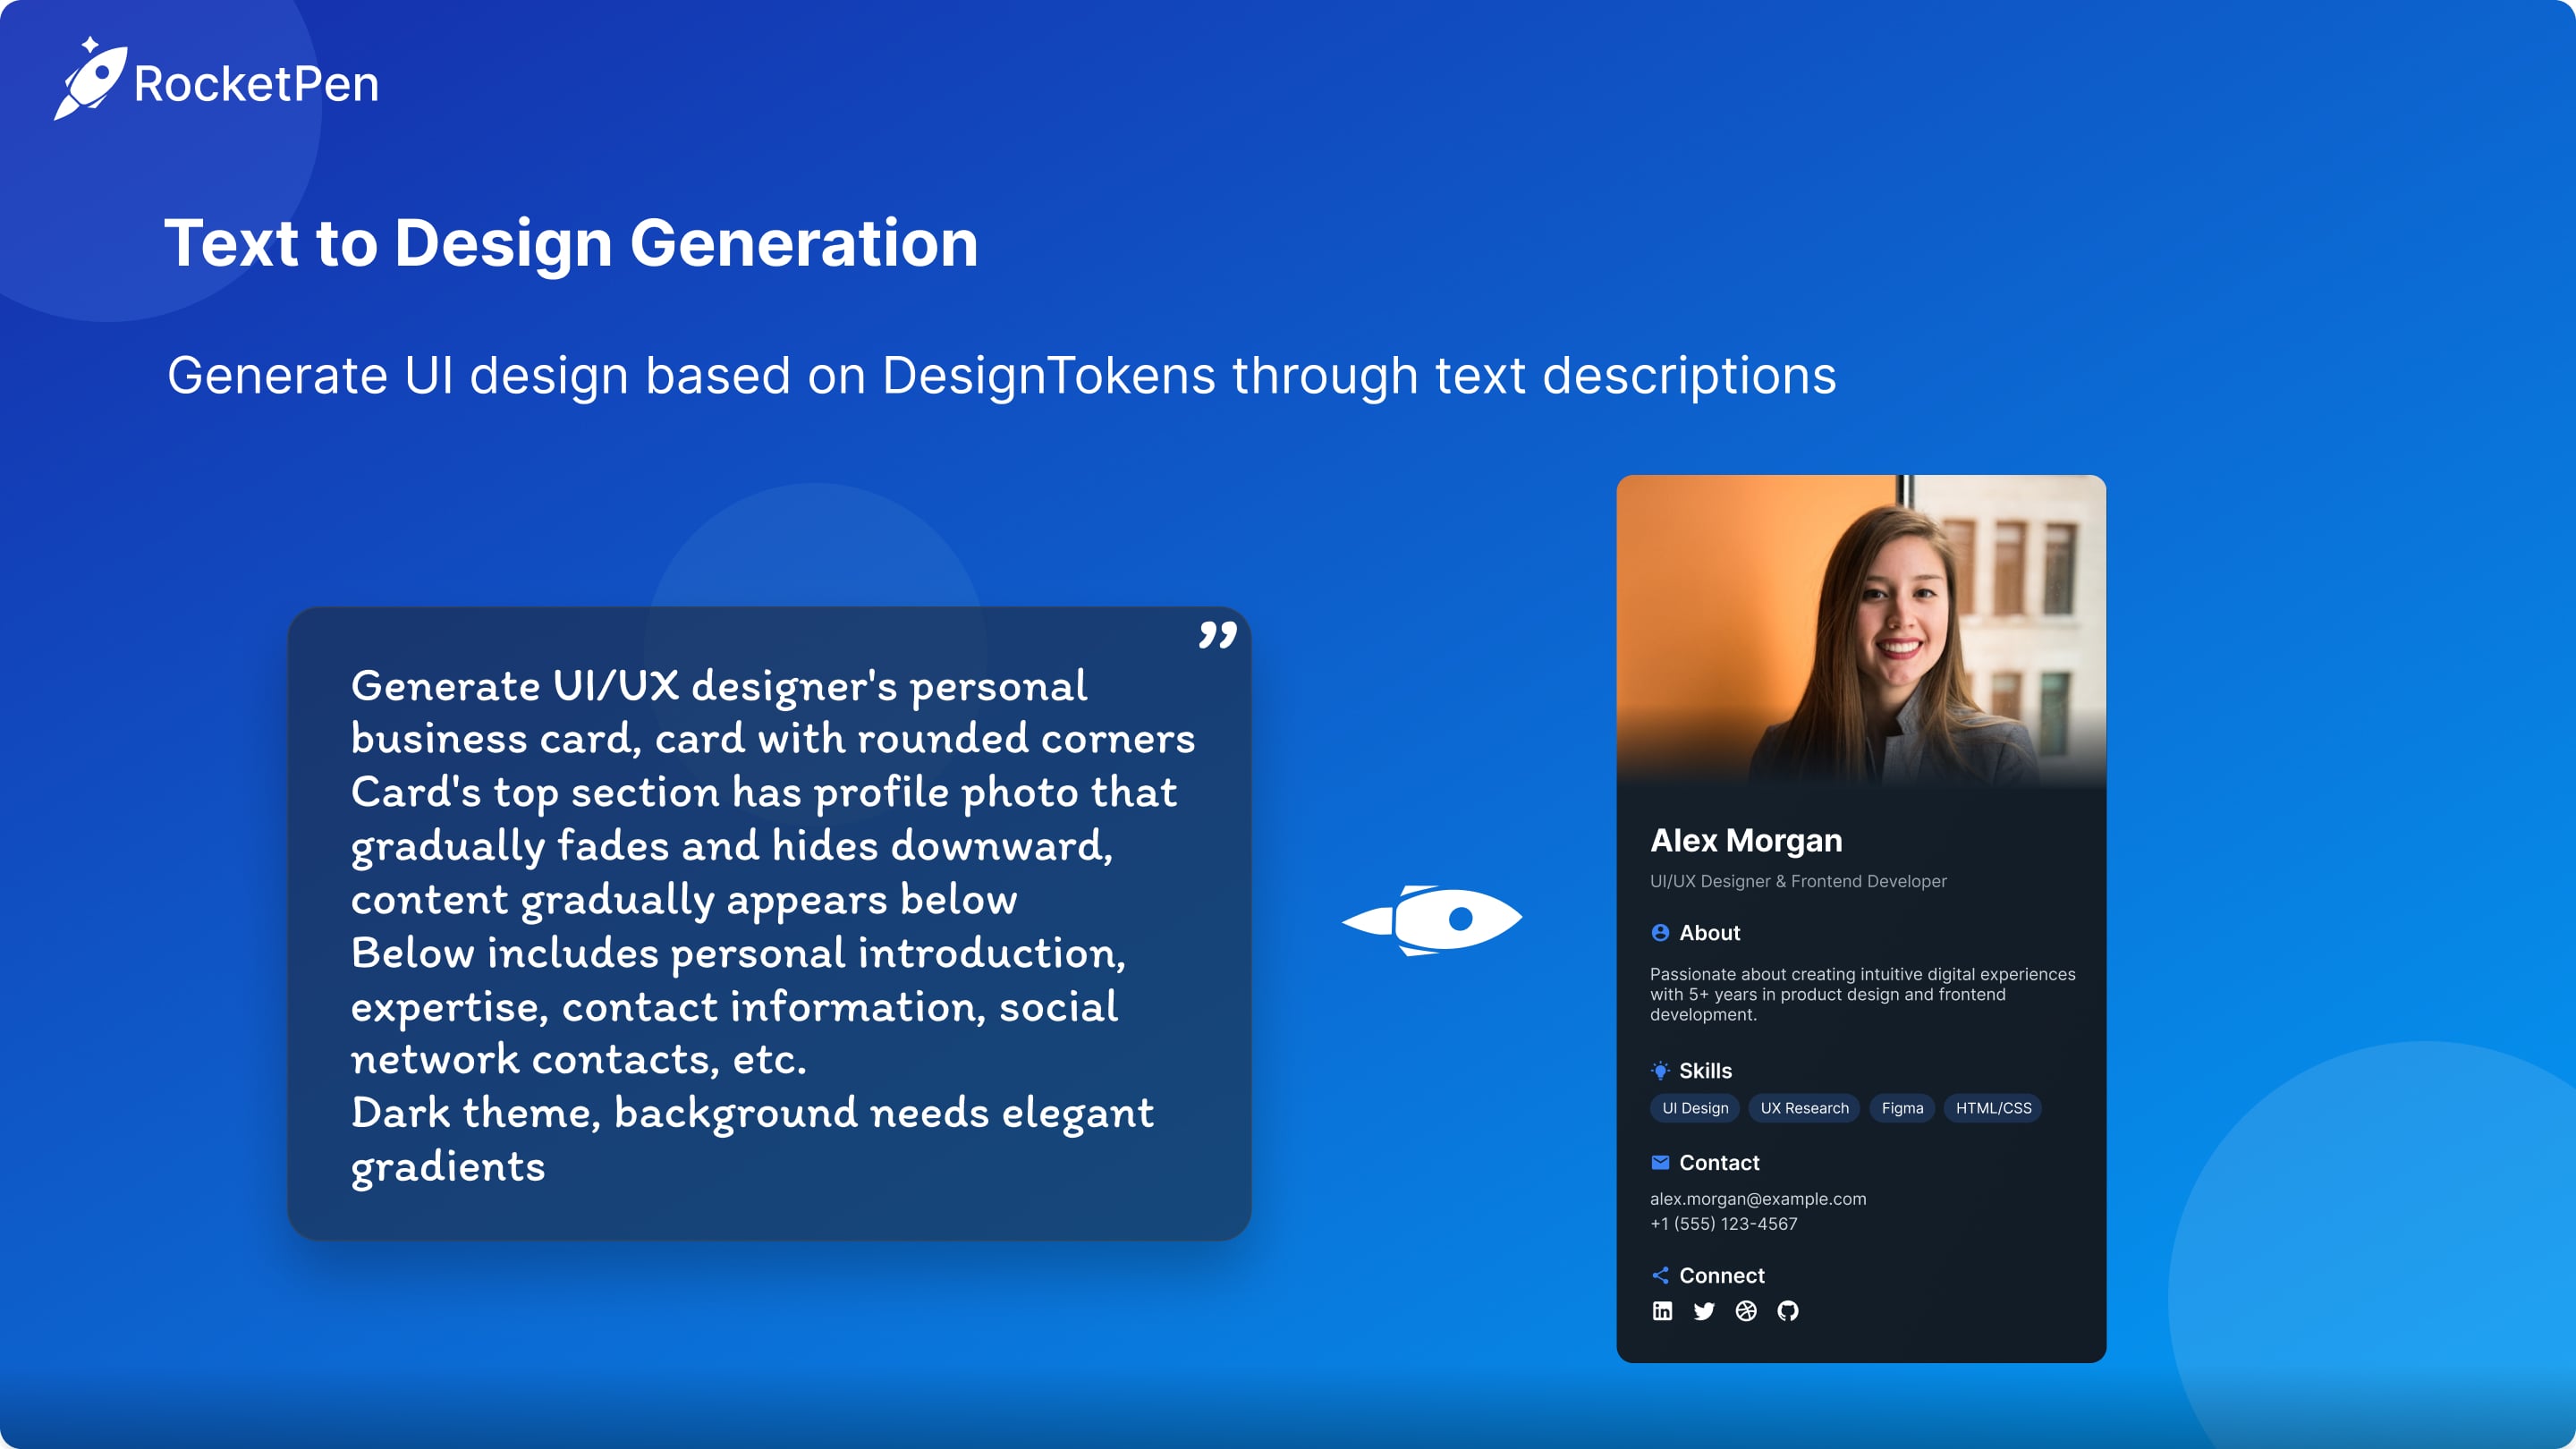The height and width of the screenshot is (1449, 2576).
Task: Open the Dribbble icon in Connect section
Action: click(1747, 1311)
